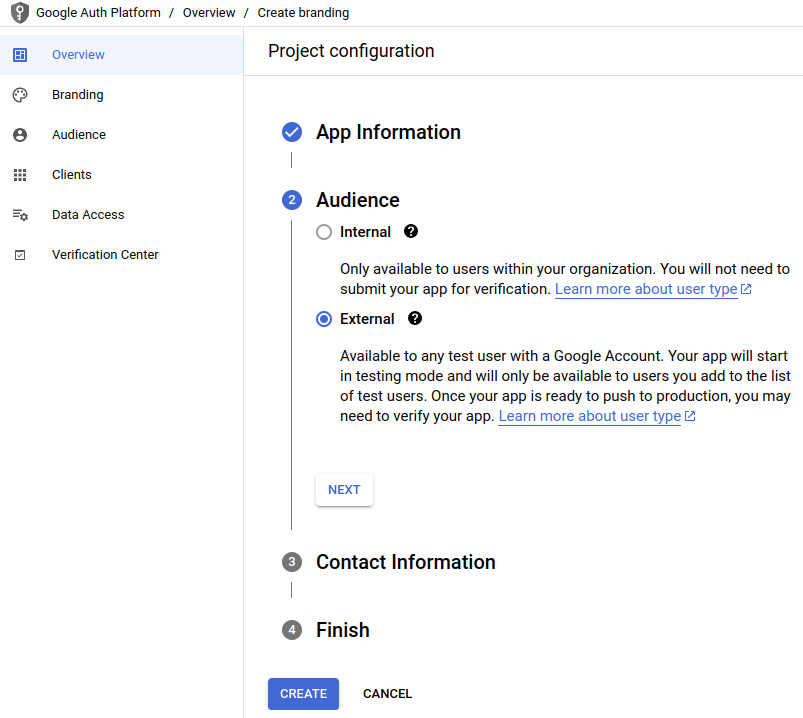Expand the App Information step

click(388, 132)
